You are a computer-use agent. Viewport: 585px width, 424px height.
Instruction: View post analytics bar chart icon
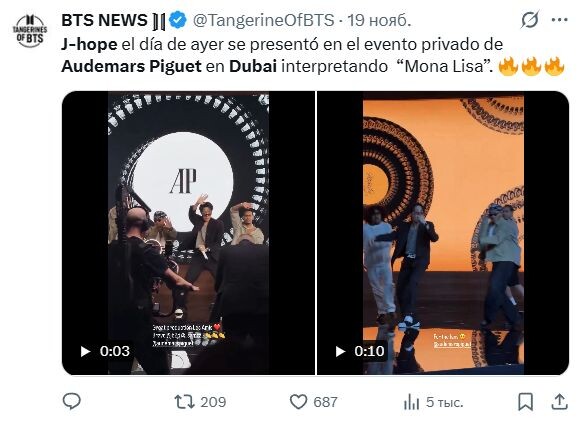click(x=411, y=402)
